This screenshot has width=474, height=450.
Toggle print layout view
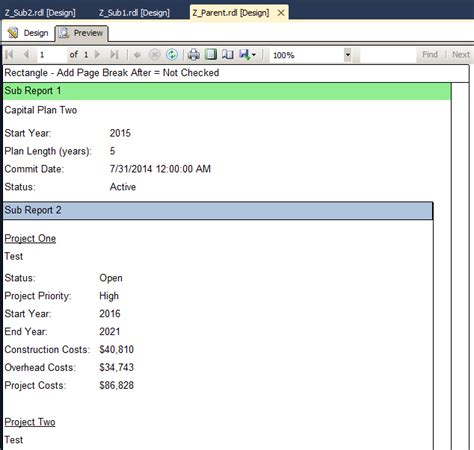pyautogui.click(x=211, y=54)
